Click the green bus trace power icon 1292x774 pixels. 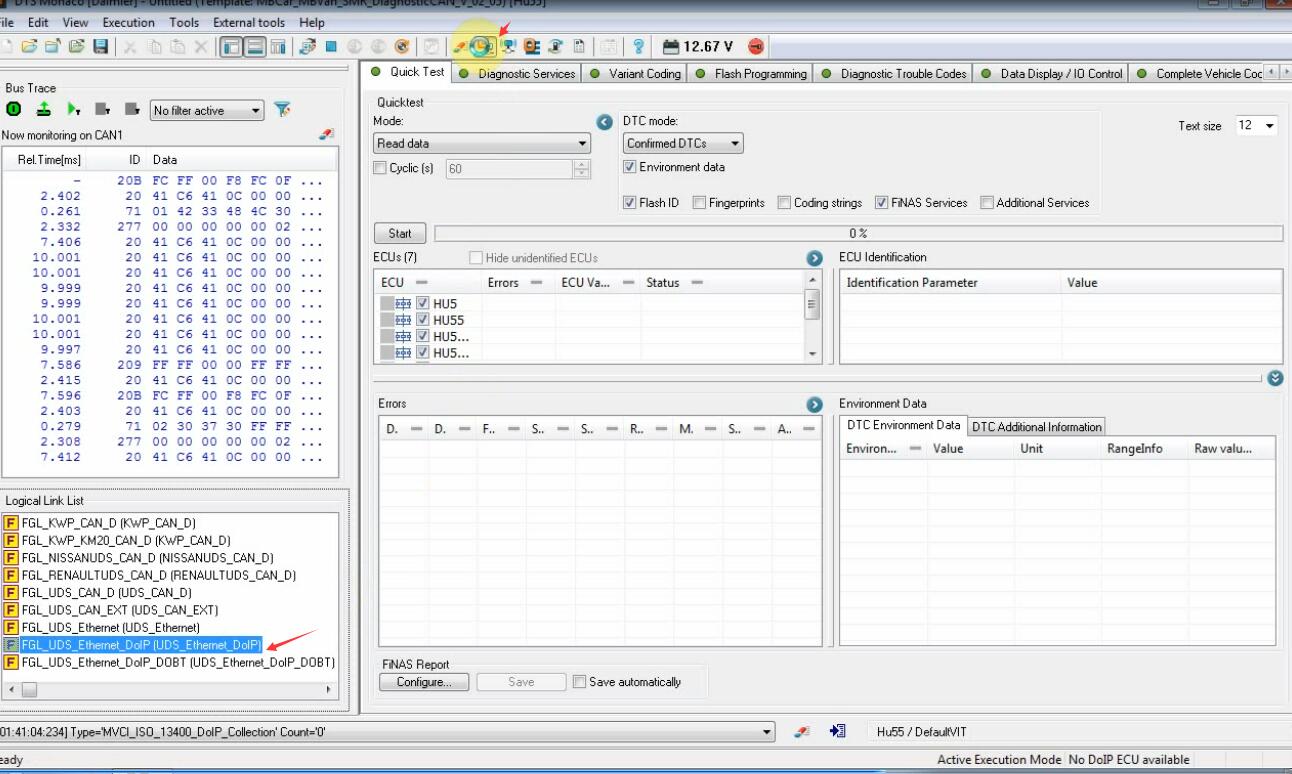tap(14, 110)
